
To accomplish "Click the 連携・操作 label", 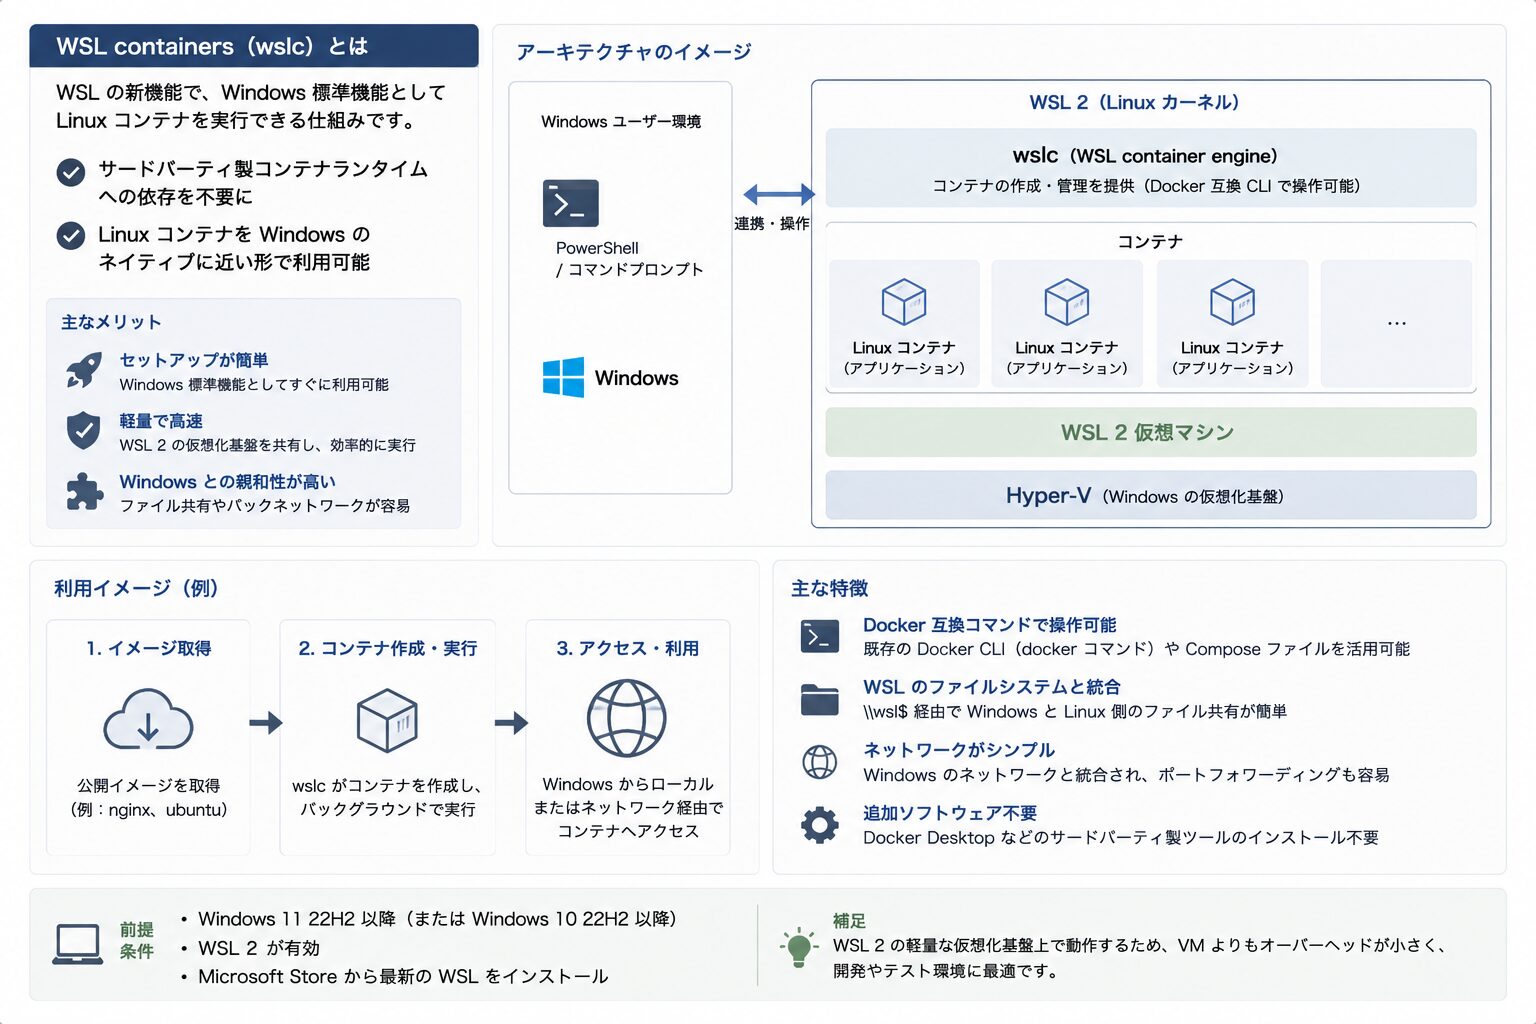I will point(772,223).
